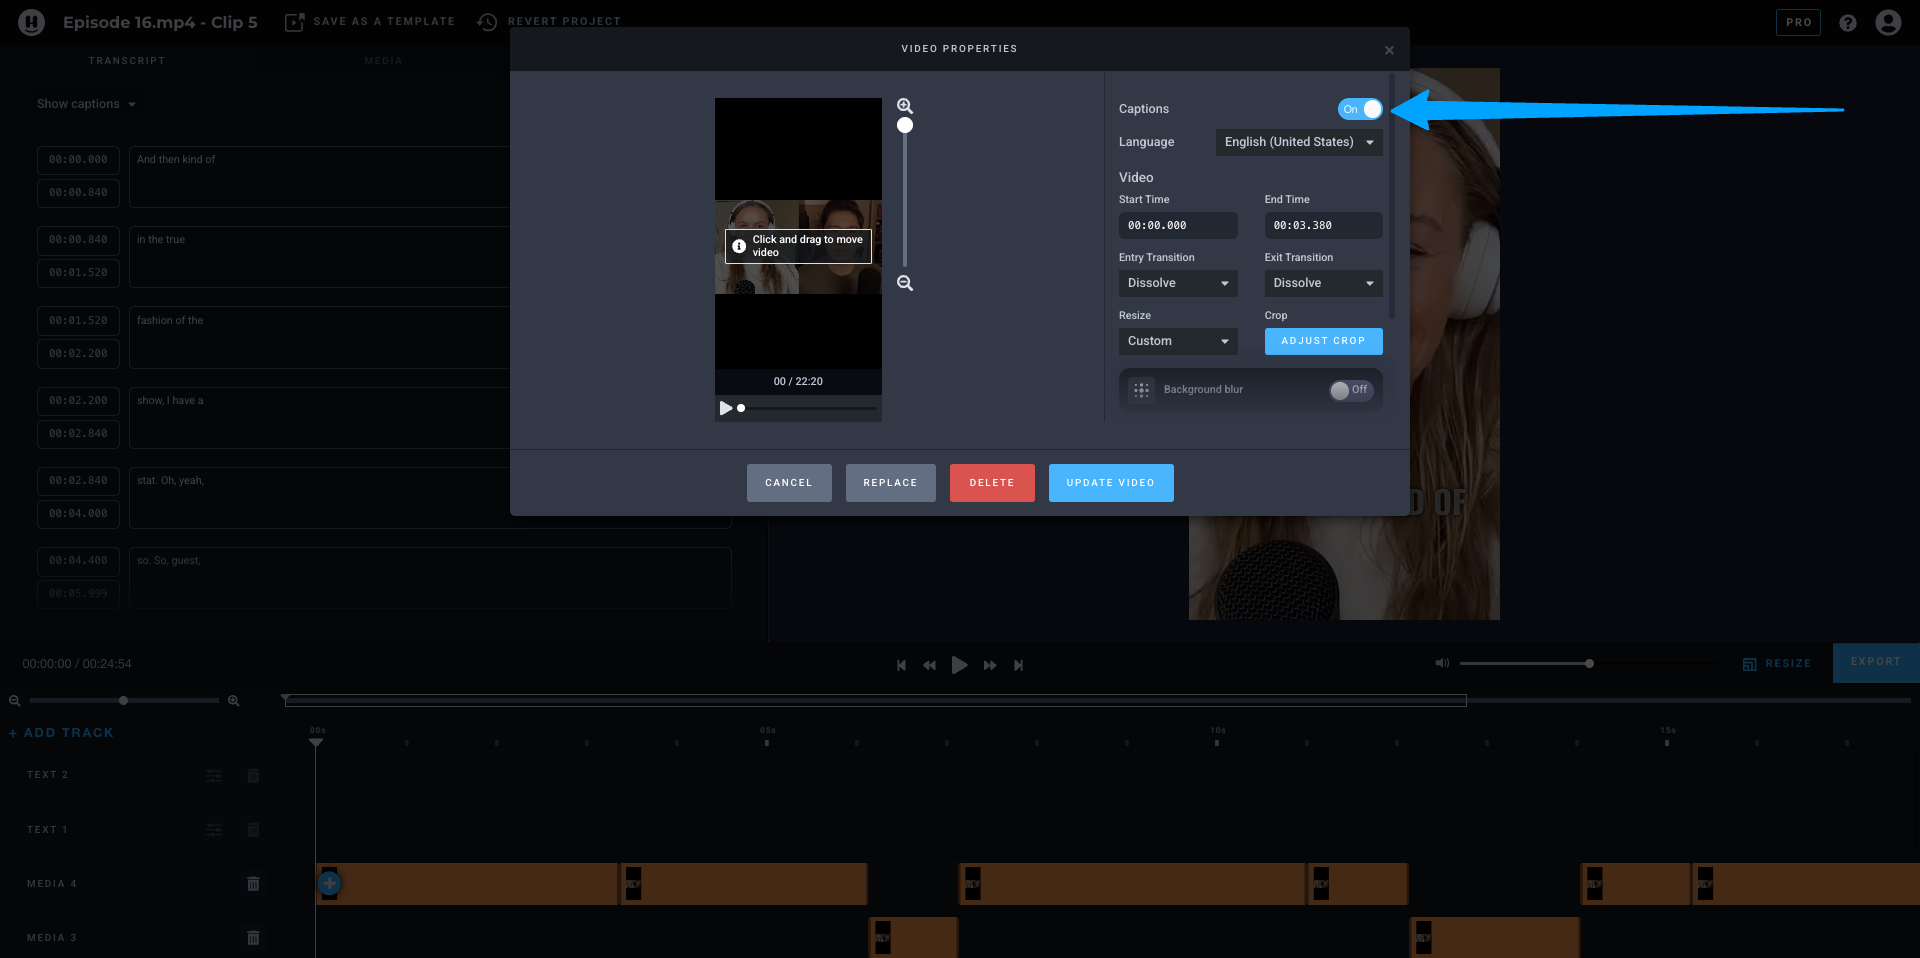Image resolution: width=1920 pixels, height=958 pixels.
Task: Zoom out on the video preview
Action: click(904, 283)
